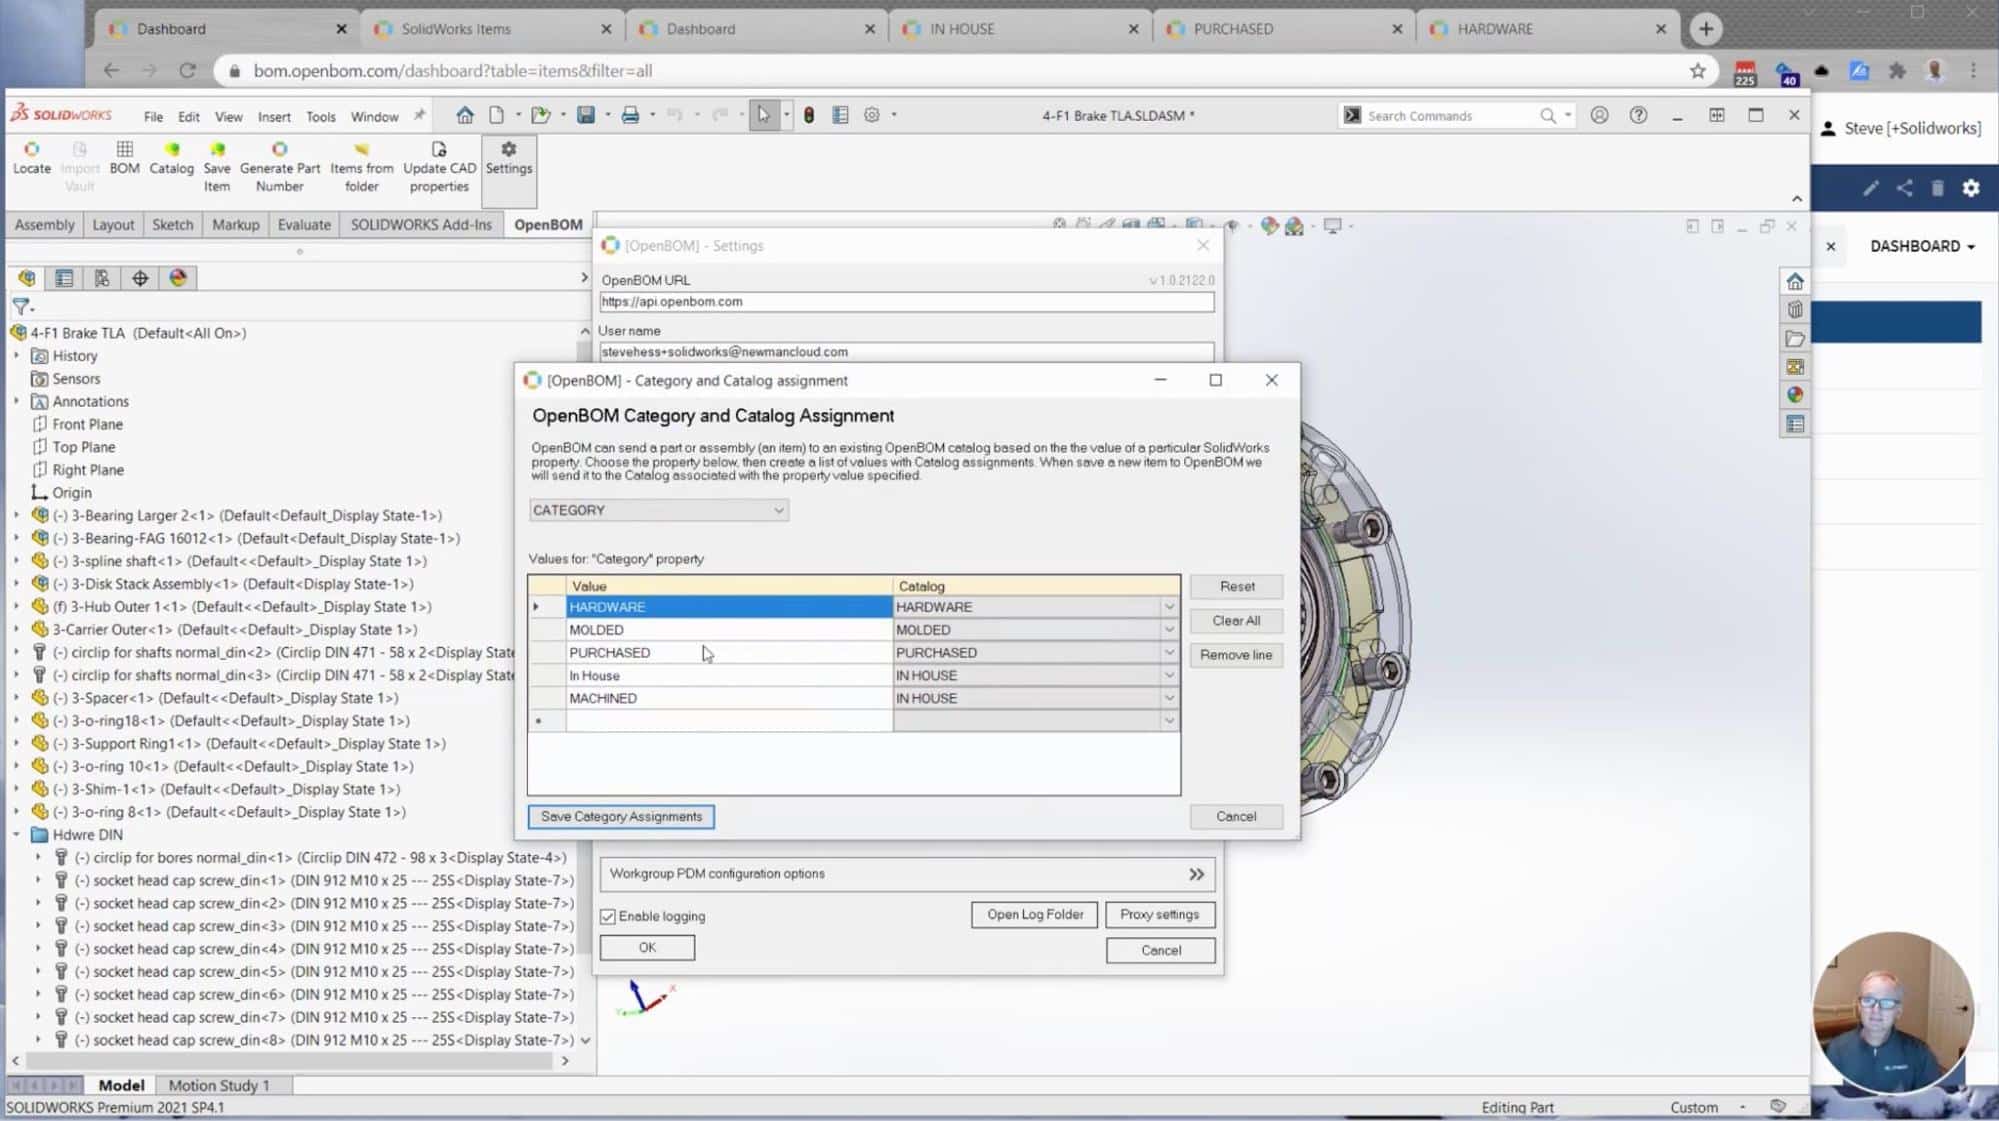This screenshot has height=1121, width=1999.
Task: Expand CATEGORY property dropdown
Action: click(776, 510)
